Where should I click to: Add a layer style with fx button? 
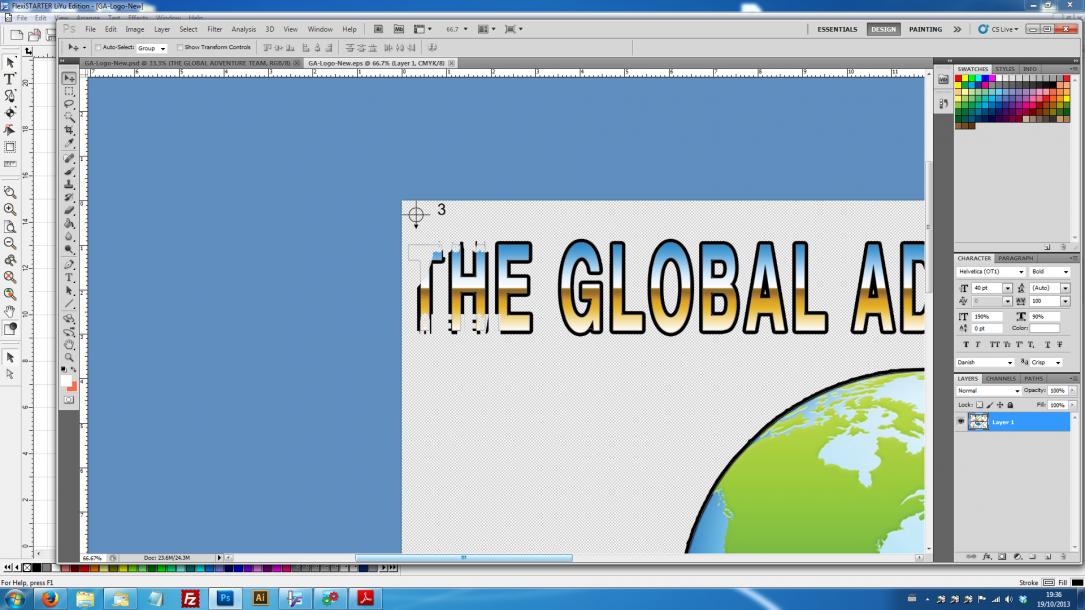click(987, 556)
